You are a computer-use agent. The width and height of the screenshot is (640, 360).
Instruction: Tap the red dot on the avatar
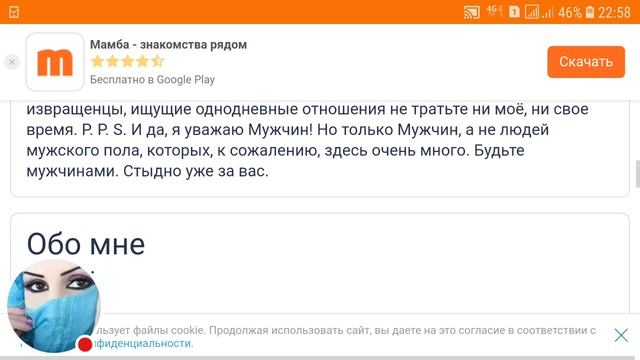click(85, 344)
